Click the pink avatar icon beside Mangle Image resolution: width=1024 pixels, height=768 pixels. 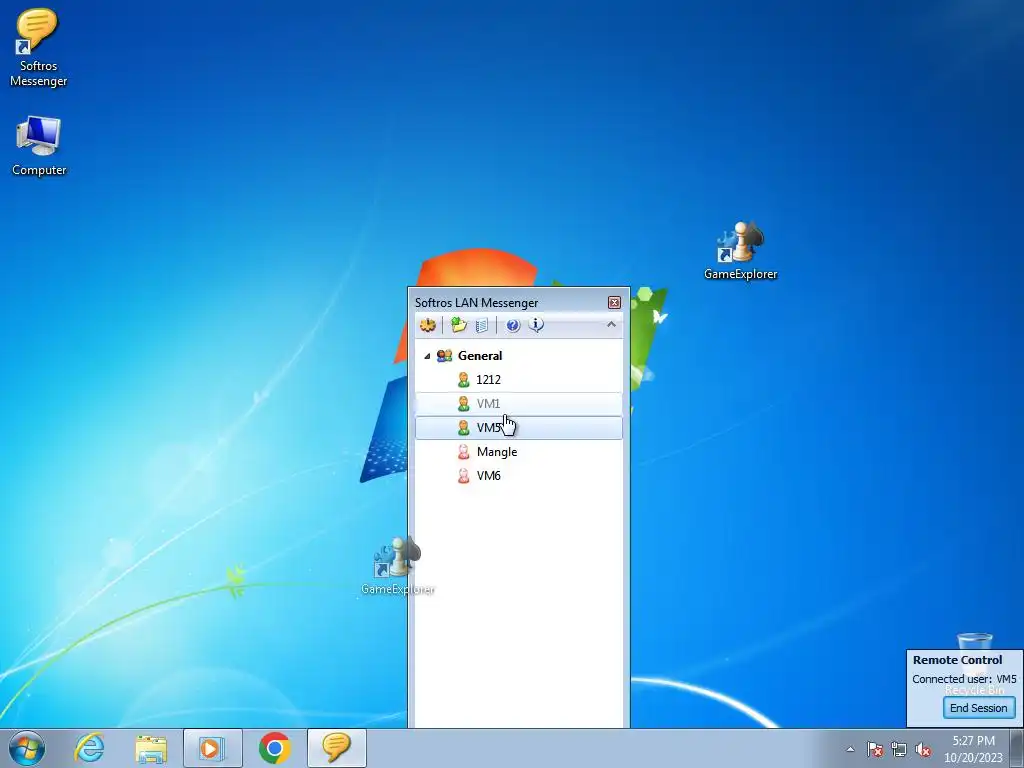[464, 452]
